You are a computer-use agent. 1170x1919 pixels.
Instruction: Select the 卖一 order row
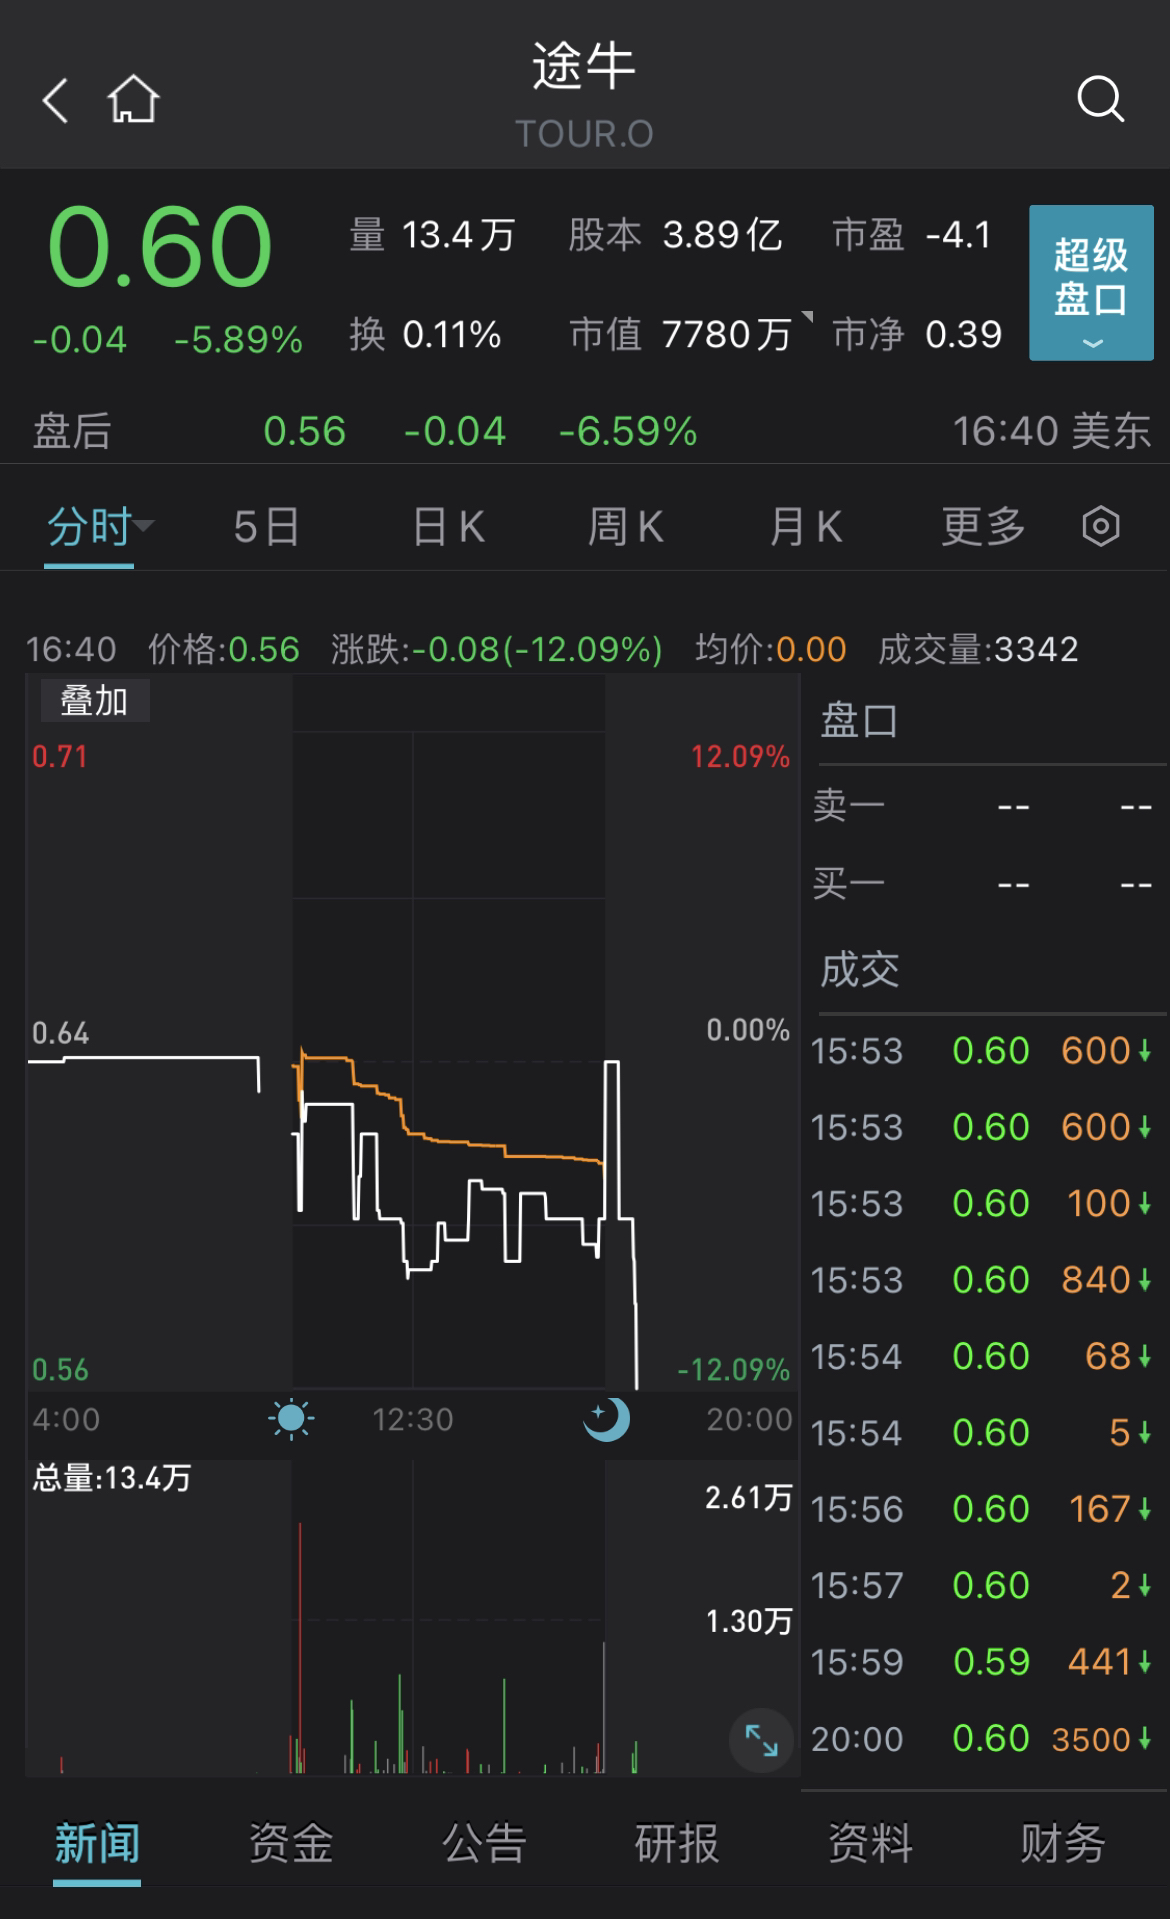[x=985, y=805]
